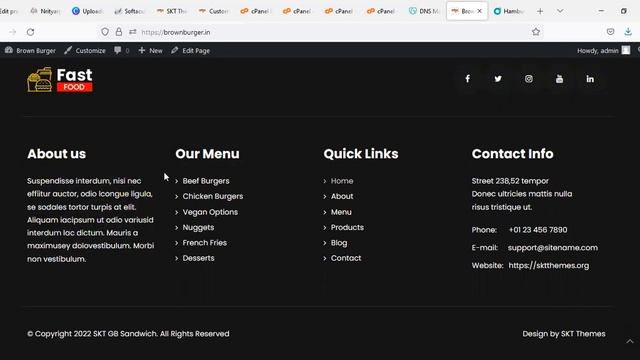Switch to the SKT Themes browser tab
640x360 pixels.
coord(172,11)
